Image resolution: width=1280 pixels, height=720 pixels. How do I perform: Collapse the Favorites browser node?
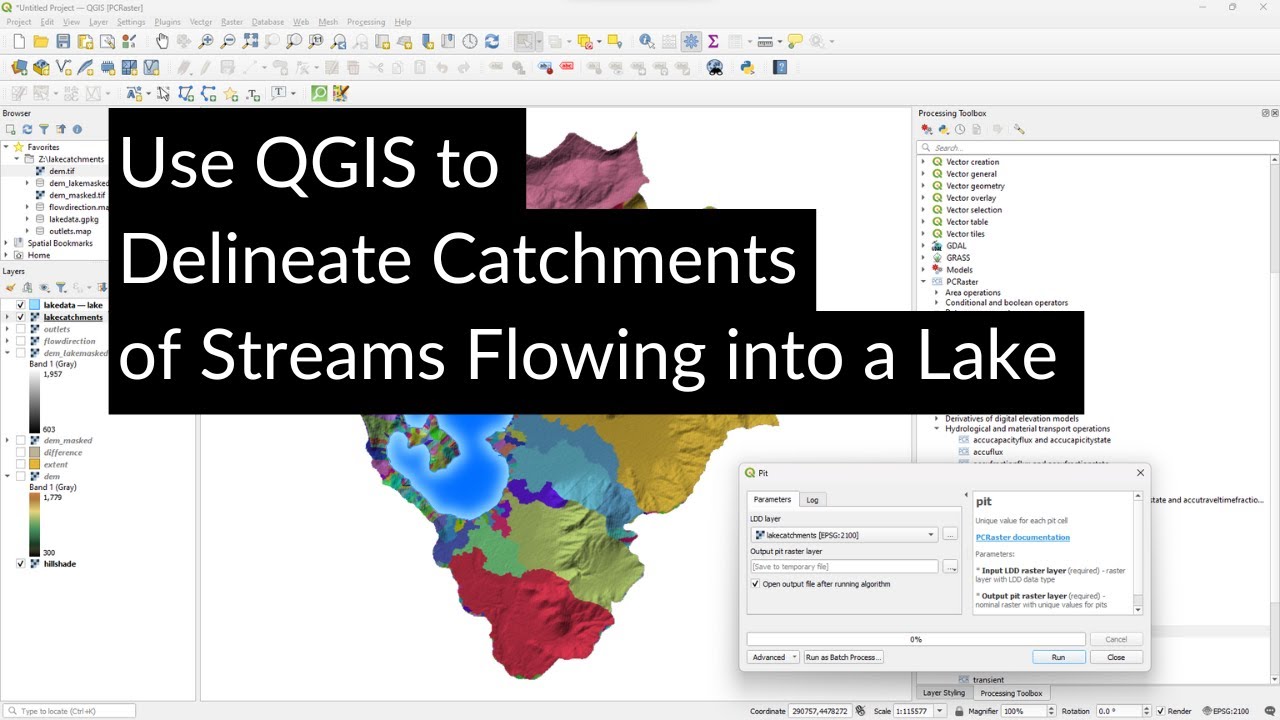[x=7, y=147]
